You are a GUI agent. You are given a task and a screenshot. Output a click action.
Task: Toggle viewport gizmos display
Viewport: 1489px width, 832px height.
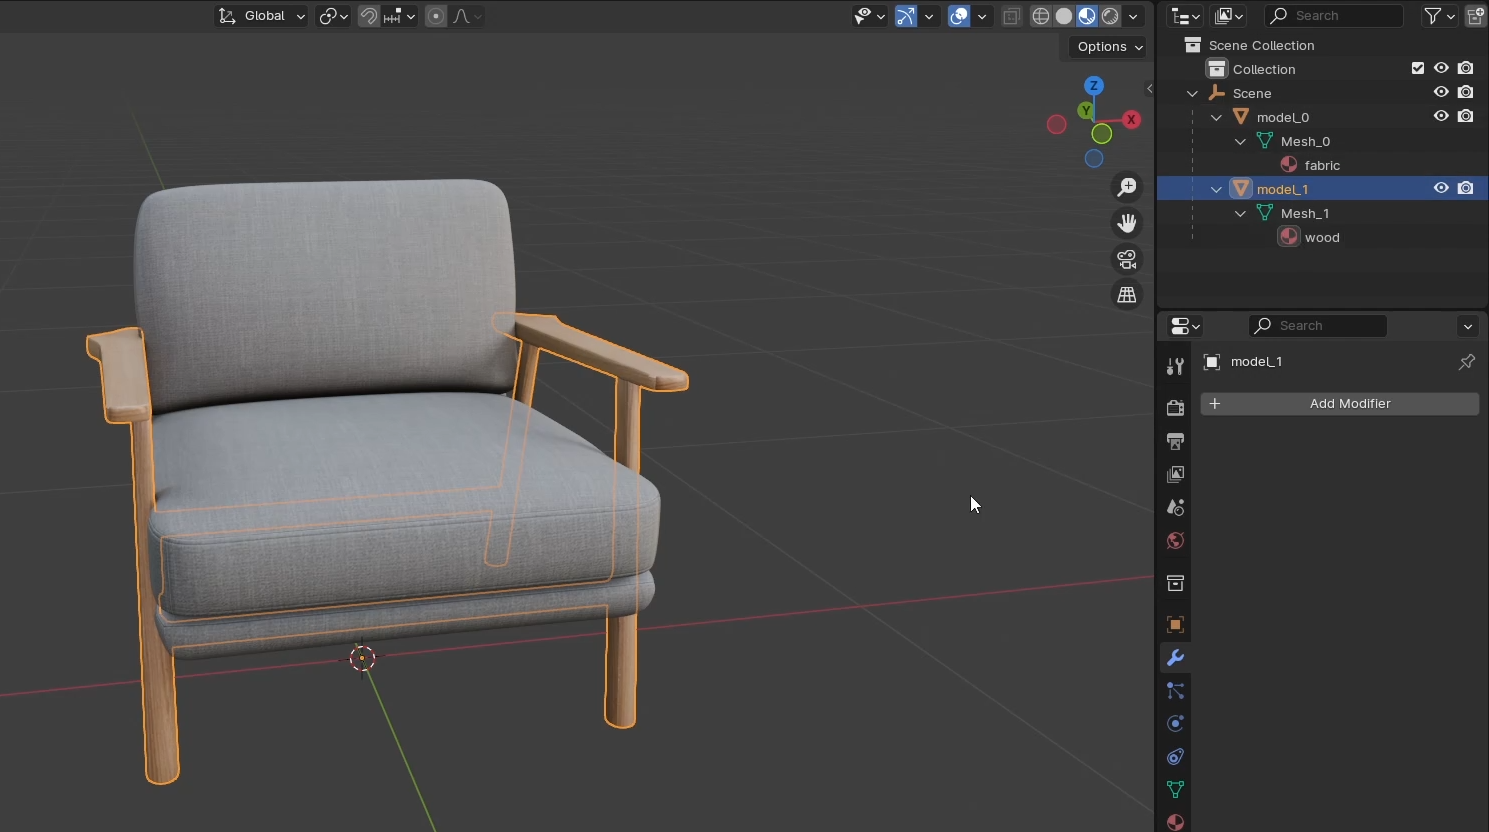pyautogui.click(x=905, y=16)
